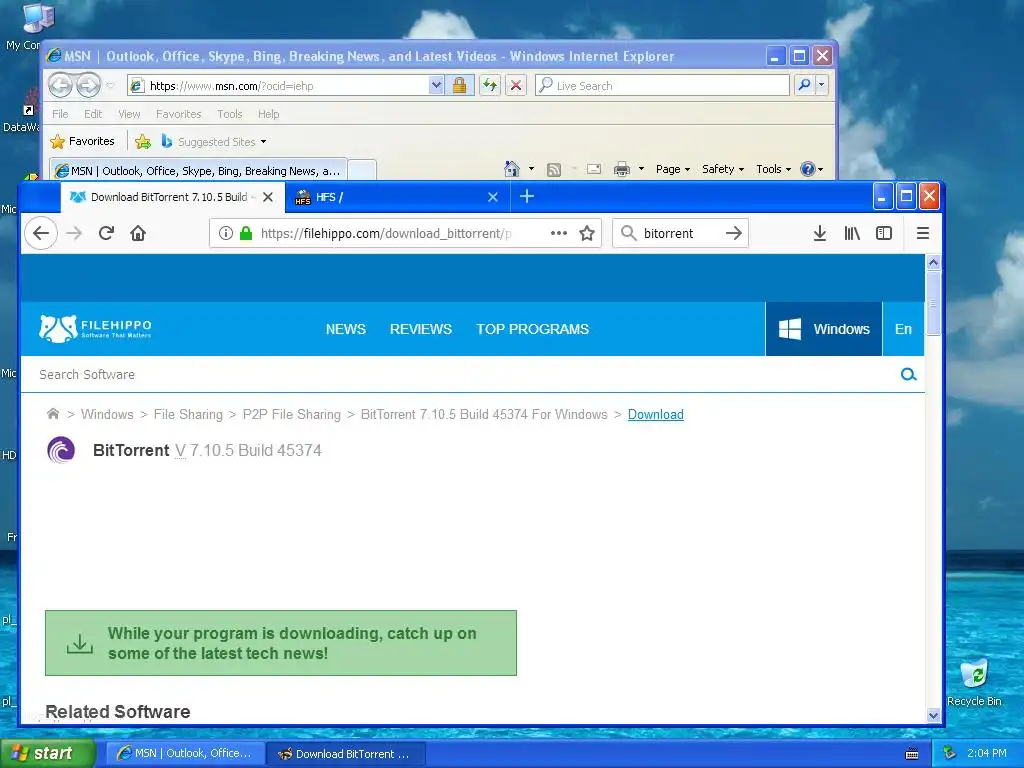Image resolution: width=1024 pixels, height=768 pixels.
Task: Submit the bitorrent search with the arrow
Action: click(x=734, y=233)
